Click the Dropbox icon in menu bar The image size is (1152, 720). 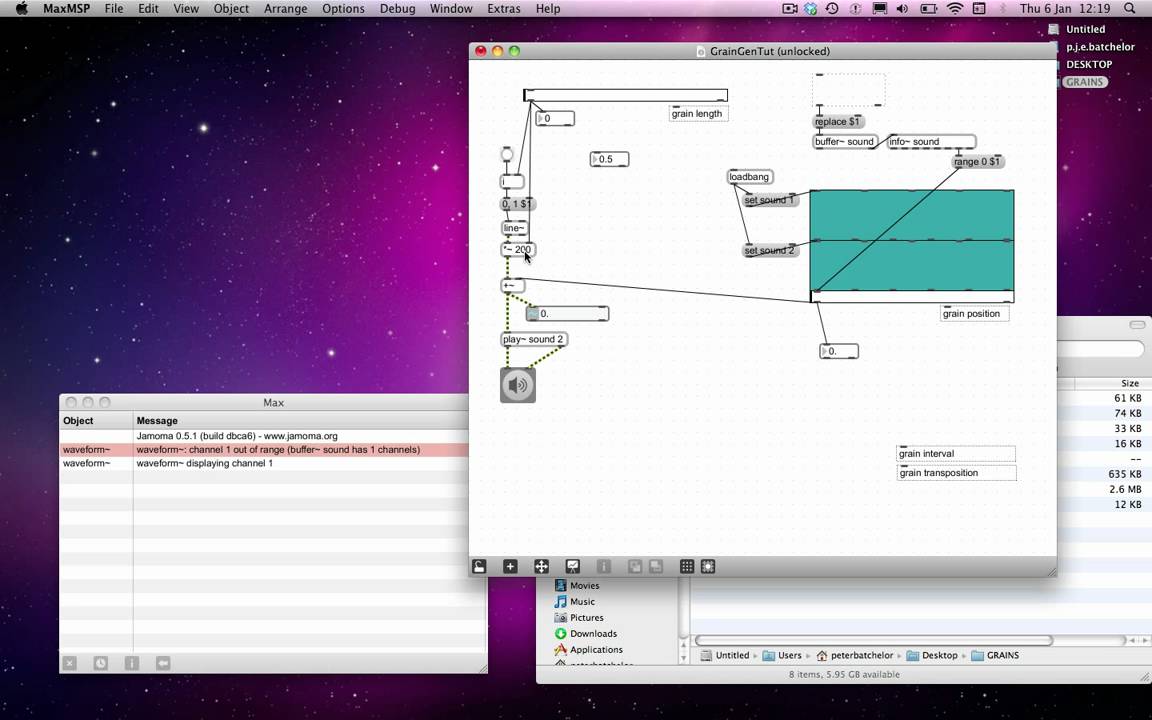(x=811, y=9)
